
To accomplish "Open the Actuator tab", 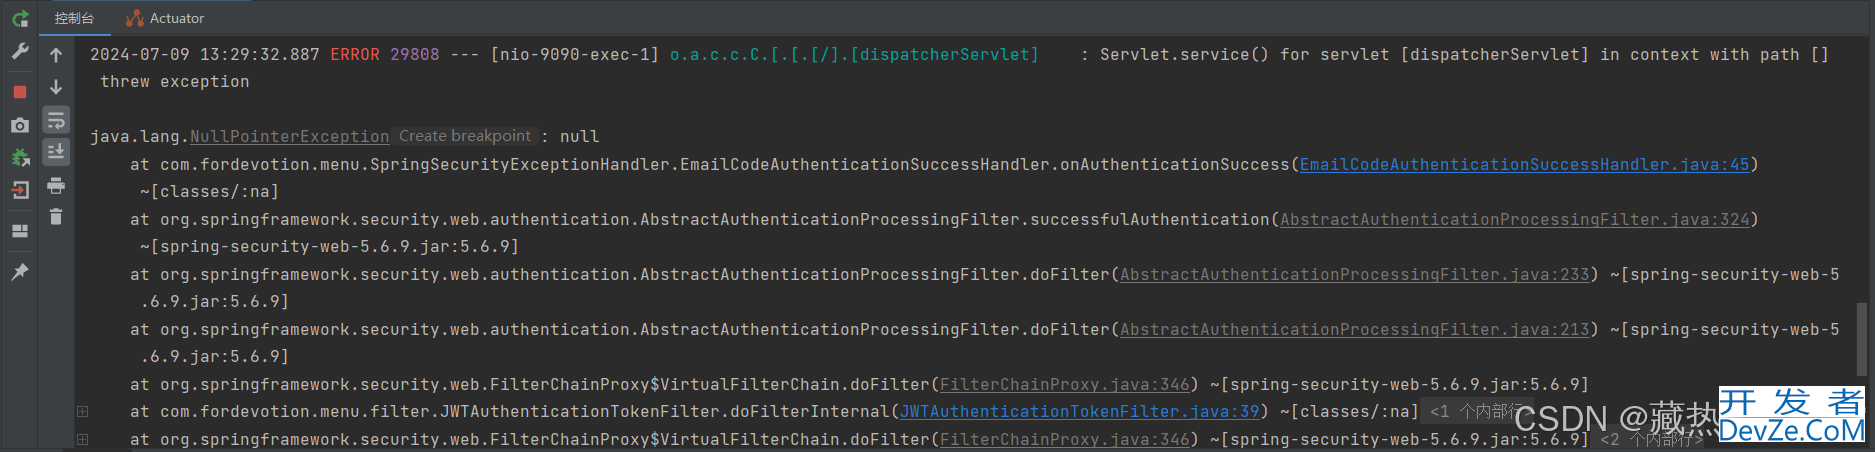I will (166, 18).
